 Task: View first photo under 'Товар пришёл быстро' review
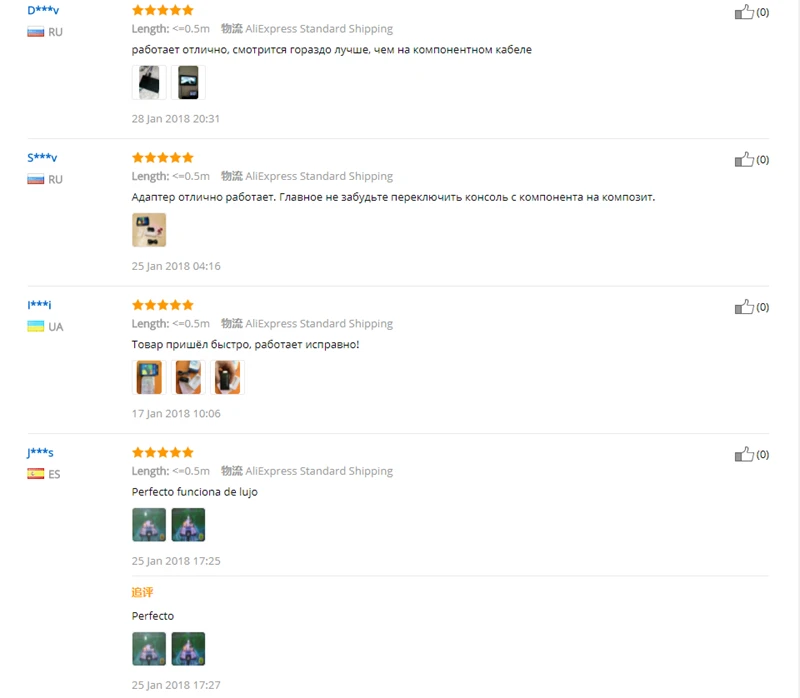[x=149, y=377]
